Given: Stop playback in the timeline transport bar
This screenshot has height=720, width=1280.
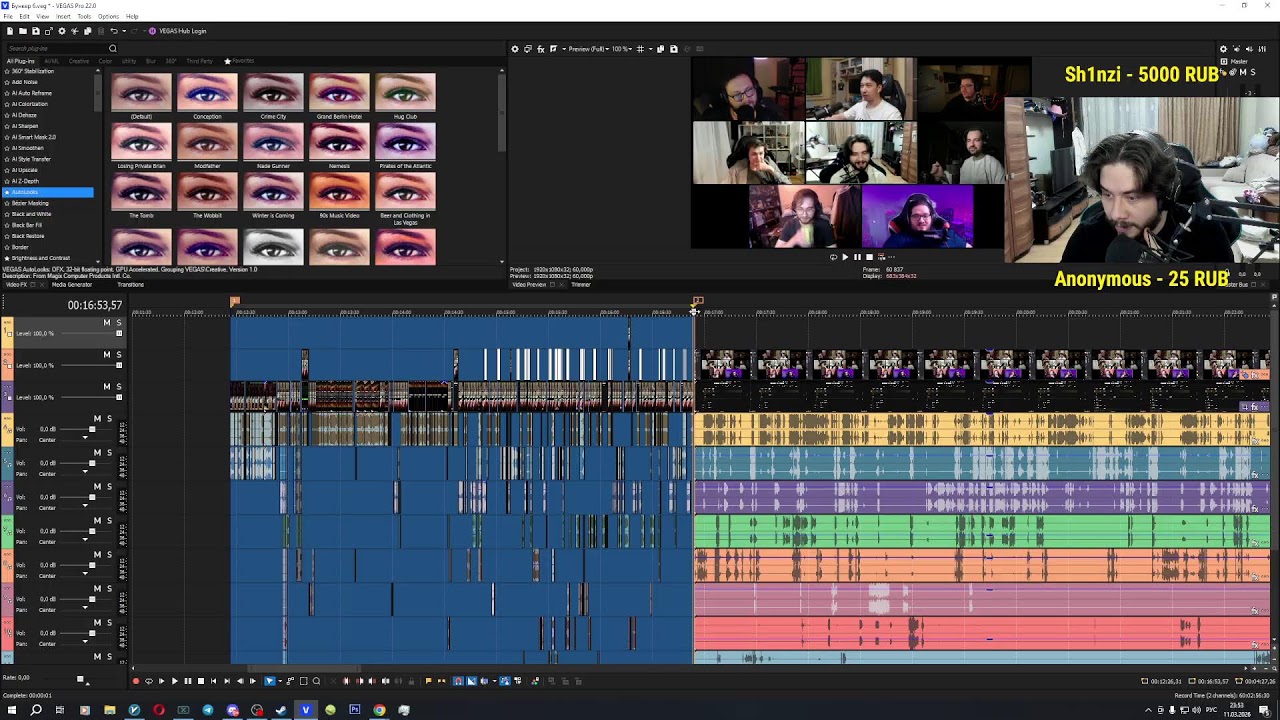Looking at the screenshot, I should [x=201, y=681].
